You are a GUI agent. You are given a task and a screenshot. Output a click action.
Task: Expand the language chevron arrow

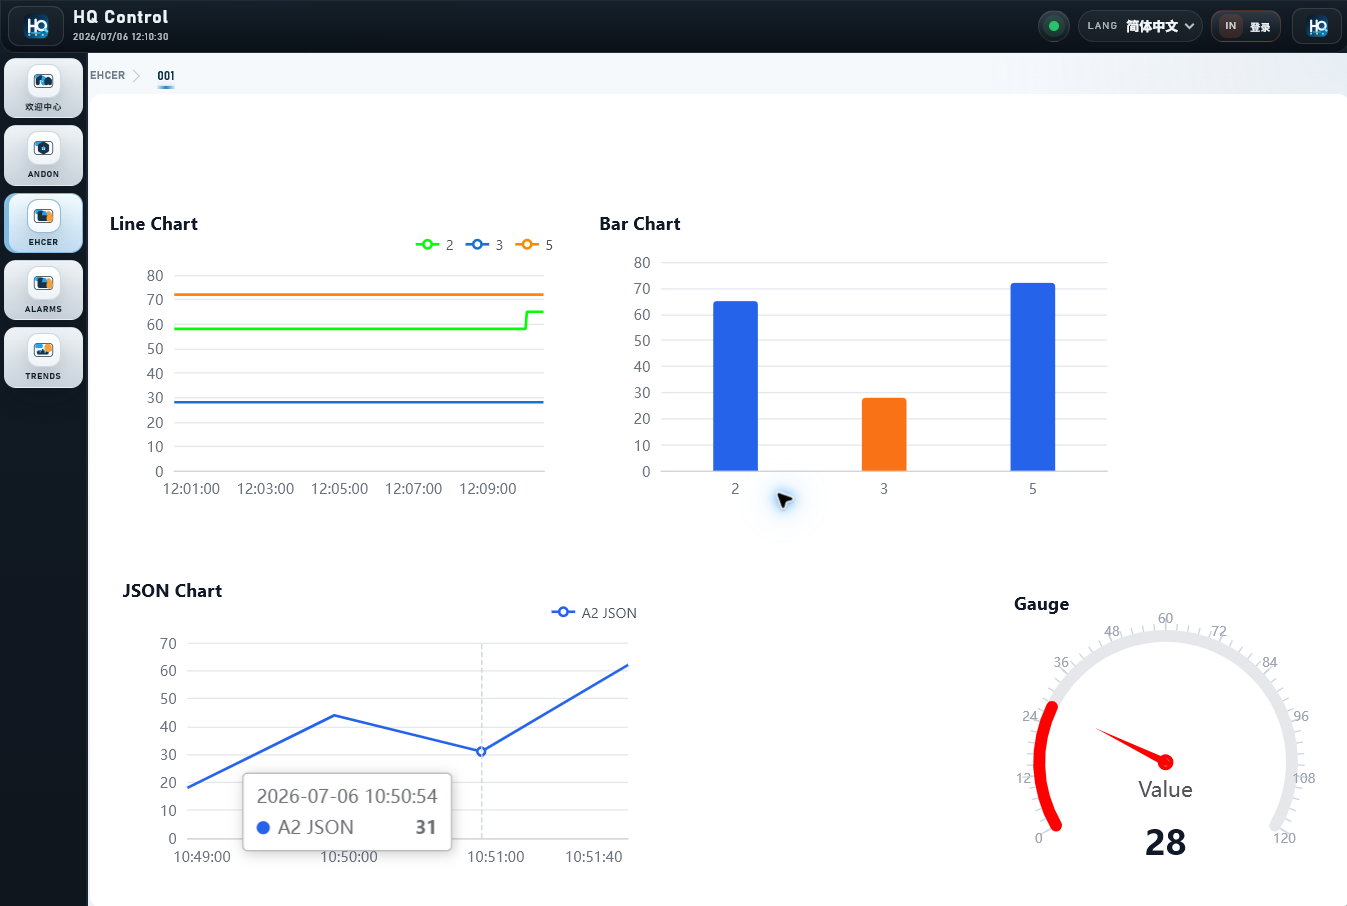point(1190,26)
